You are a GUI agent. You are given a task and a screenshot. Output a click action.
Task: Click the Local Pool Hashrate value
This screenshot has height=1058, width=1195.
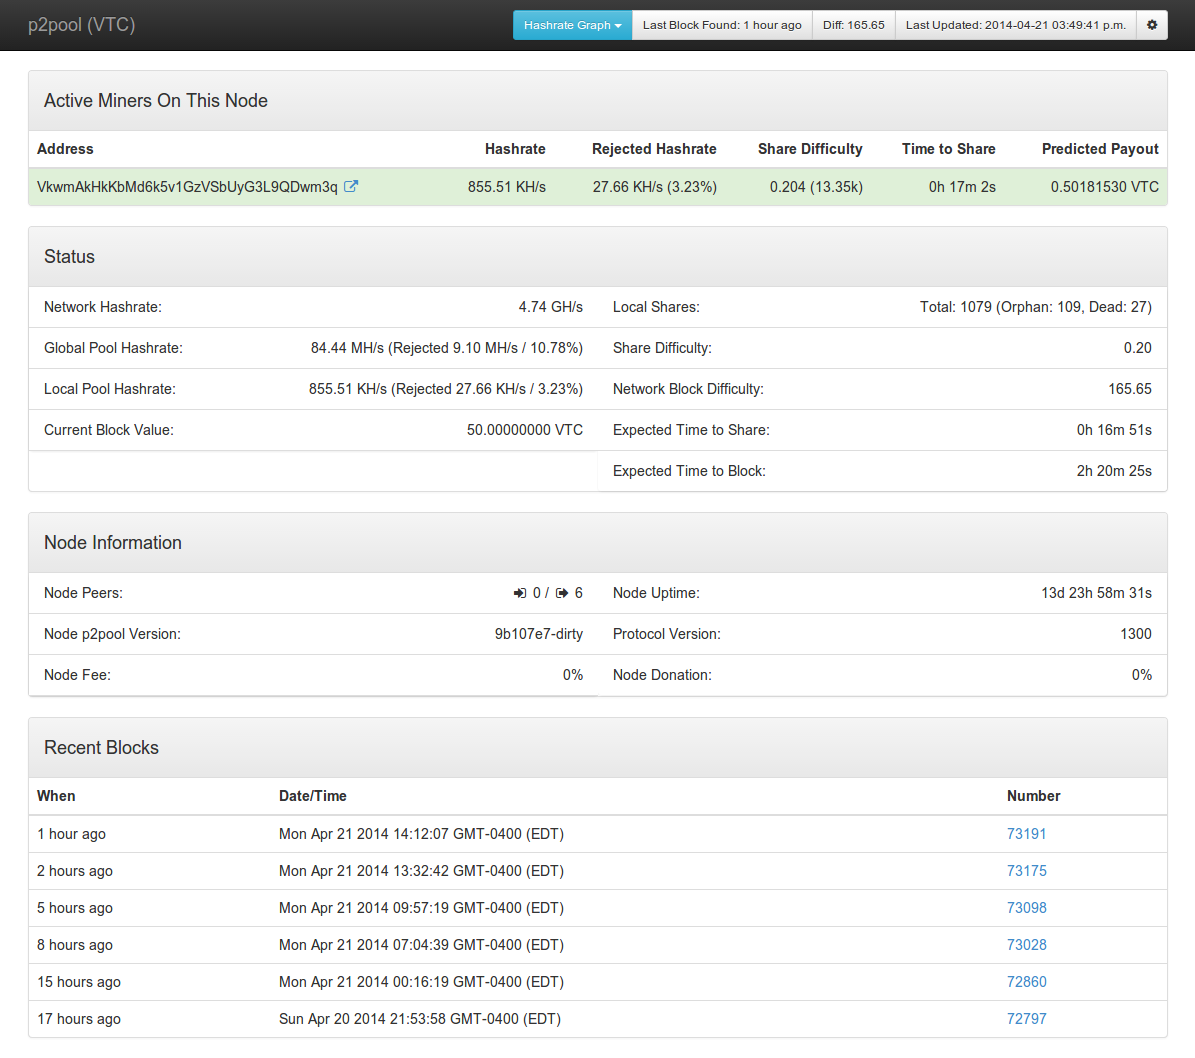(x=446, y=390)
